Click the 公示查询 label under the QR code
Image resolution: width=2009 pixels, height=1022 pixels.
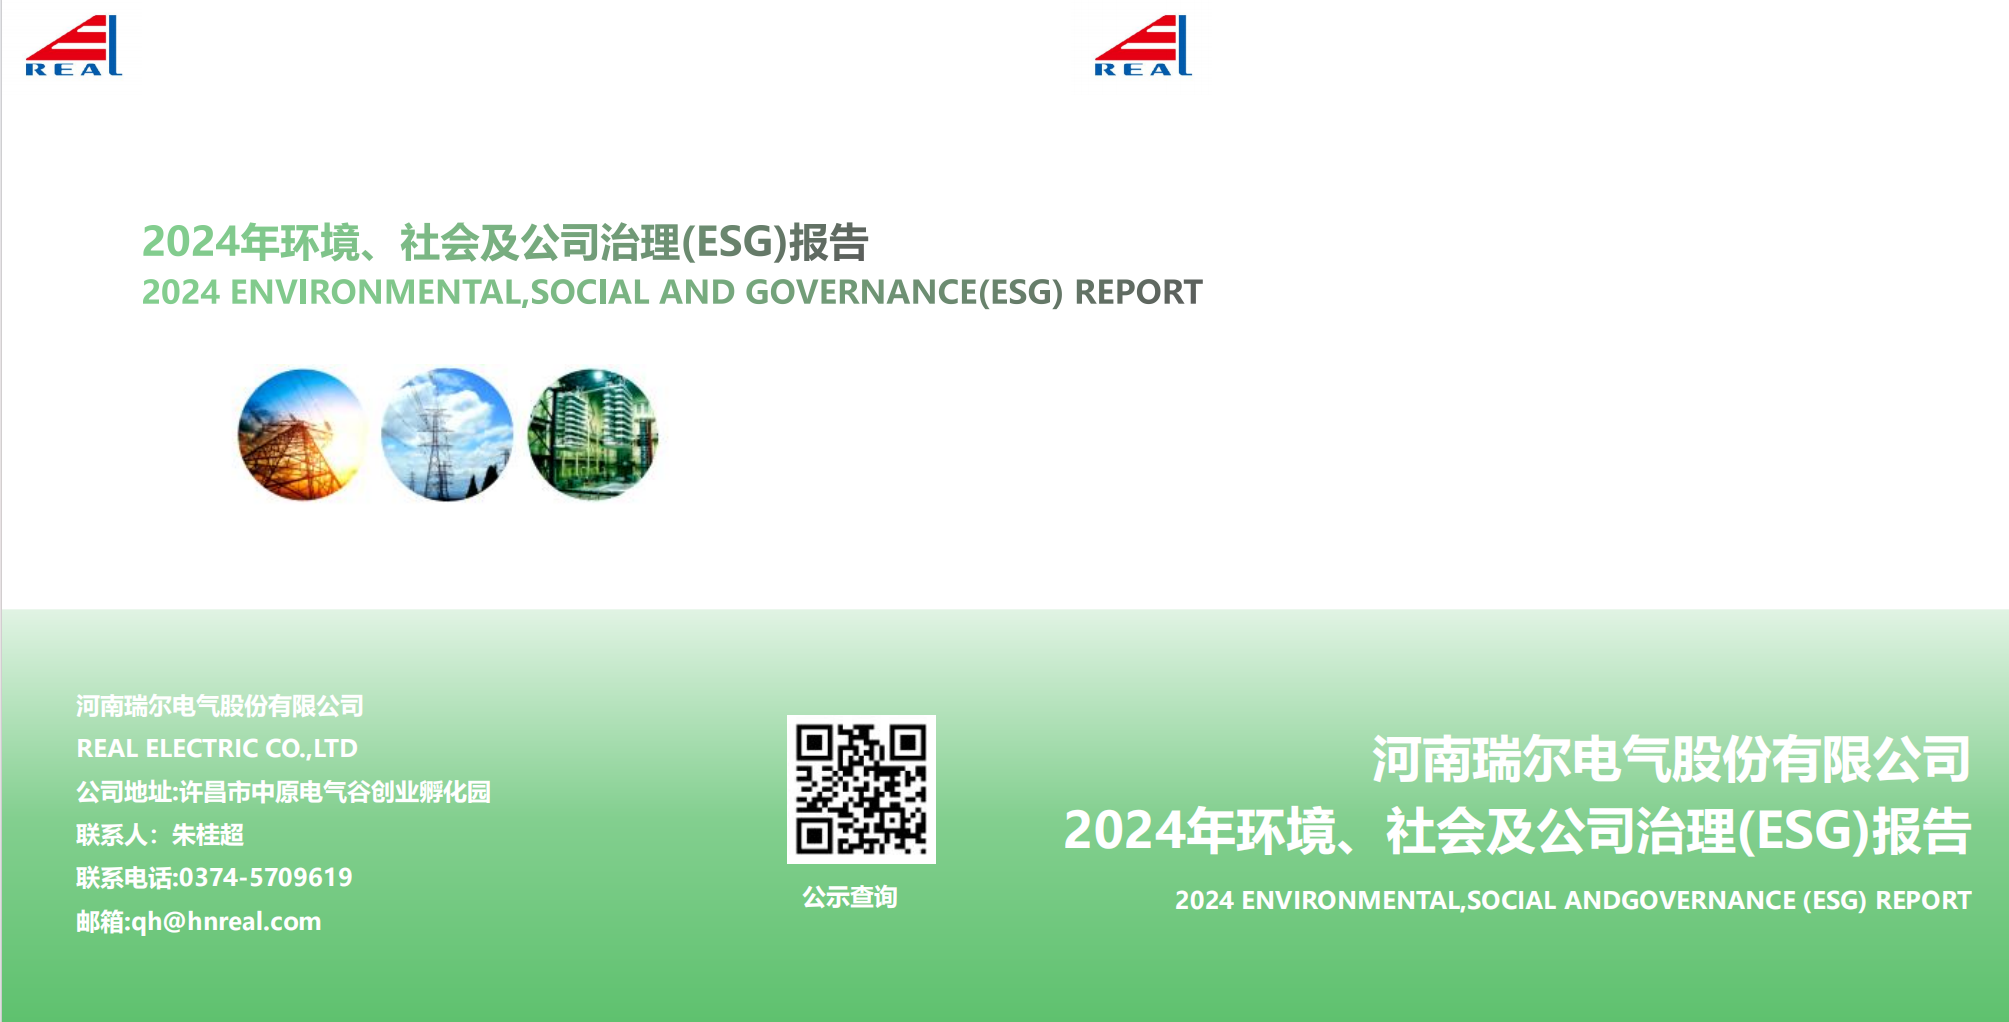(x=850, y=897)
